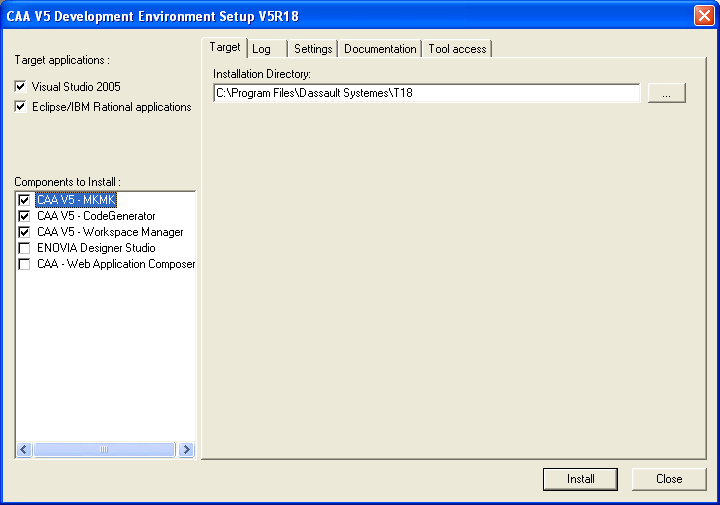Close the setup window with red X
720x505 pixels.
[x=704, y=16]
